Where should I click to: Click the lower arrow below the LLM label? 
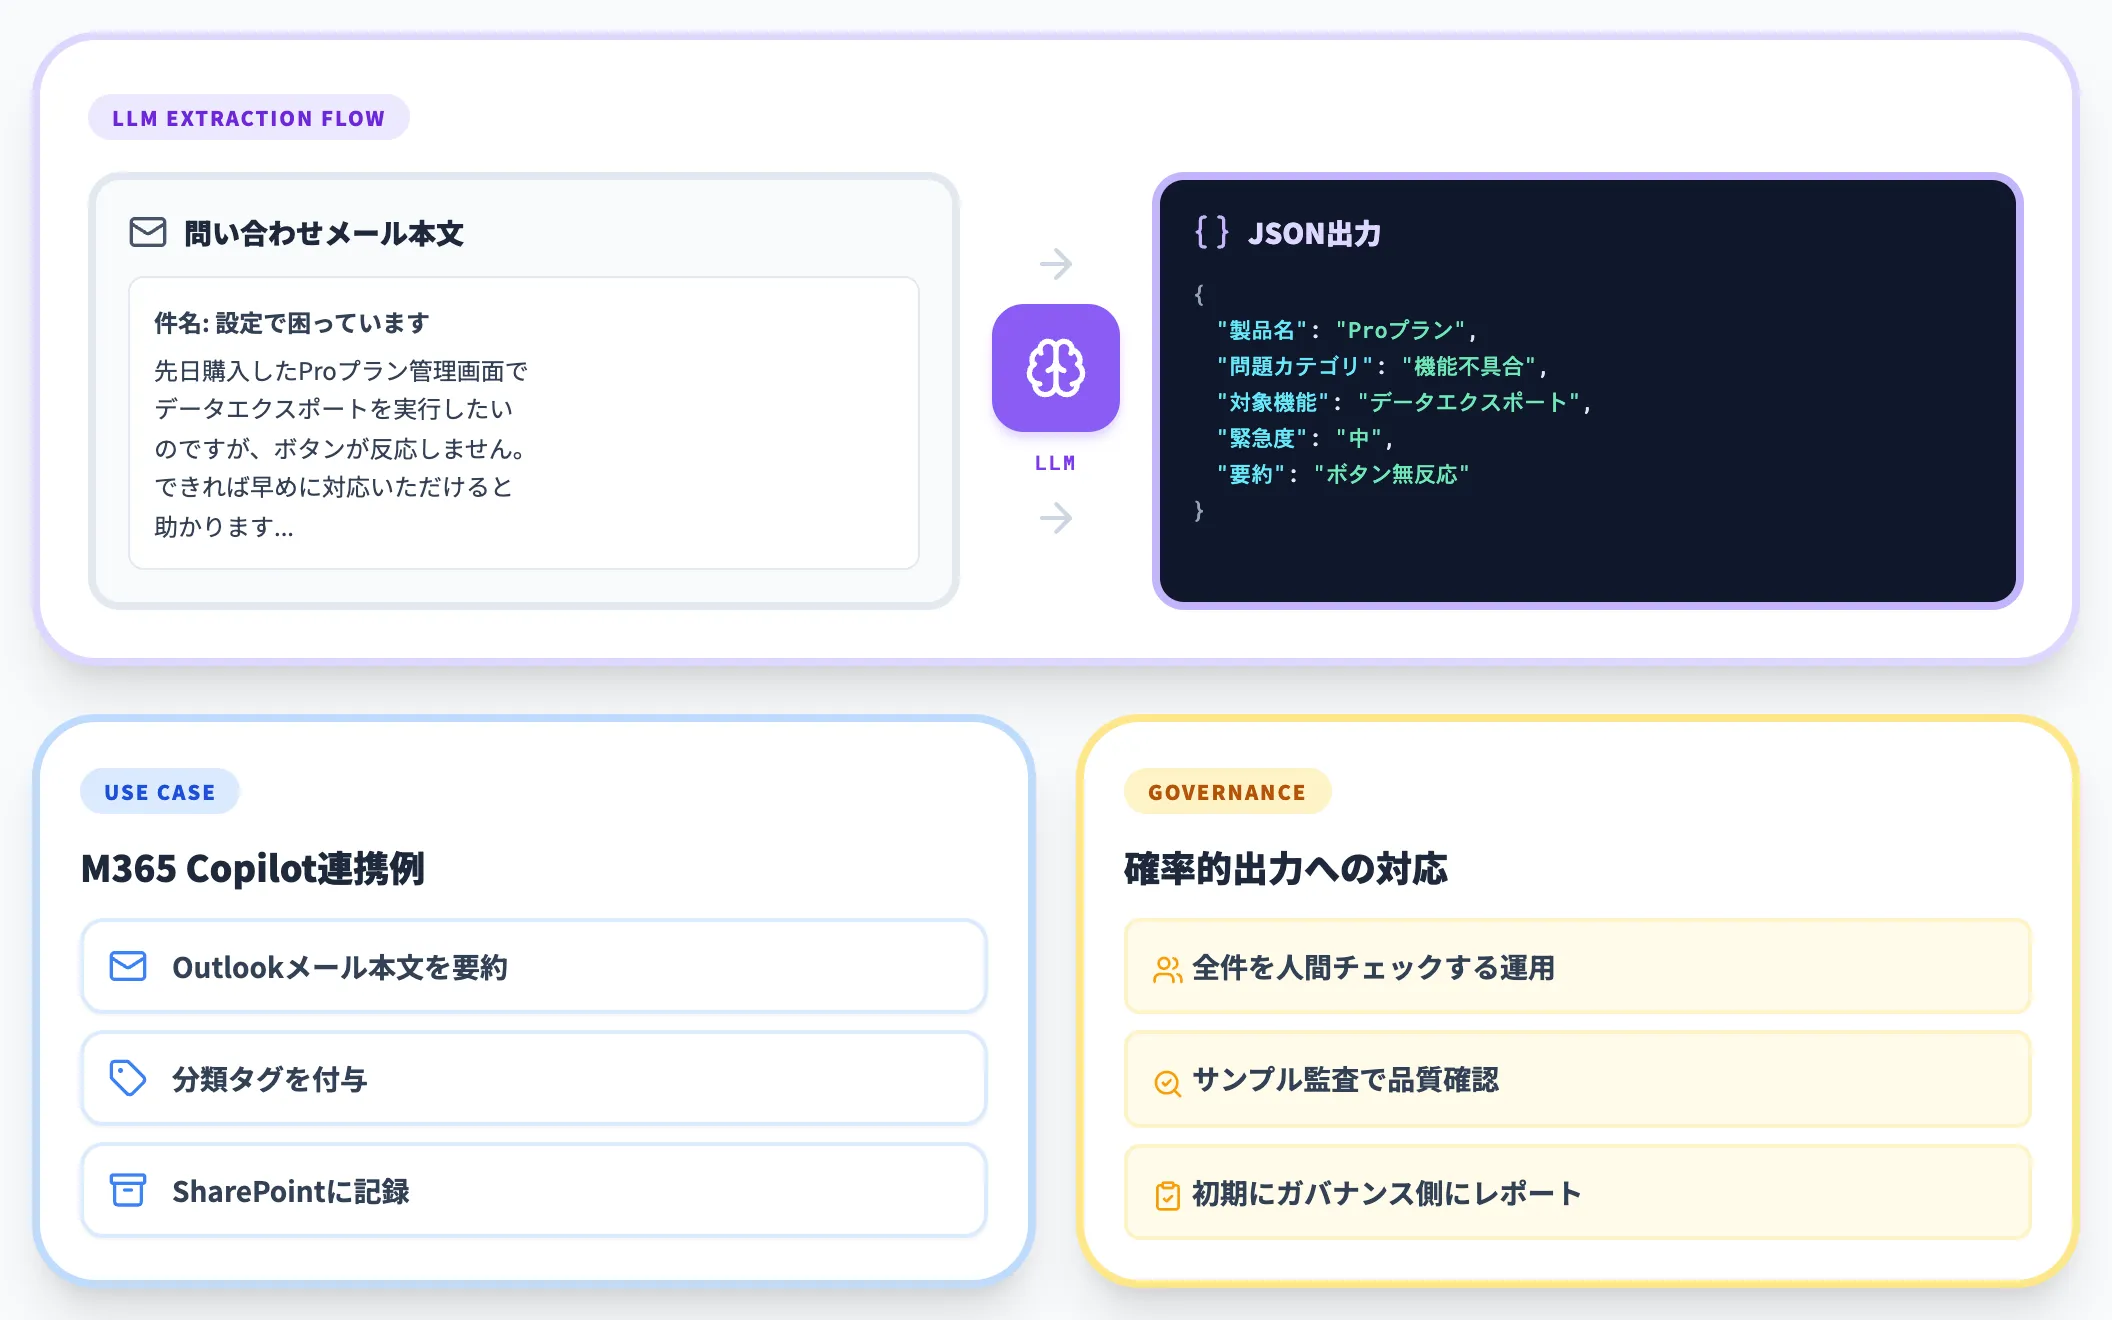(1055, 518)
